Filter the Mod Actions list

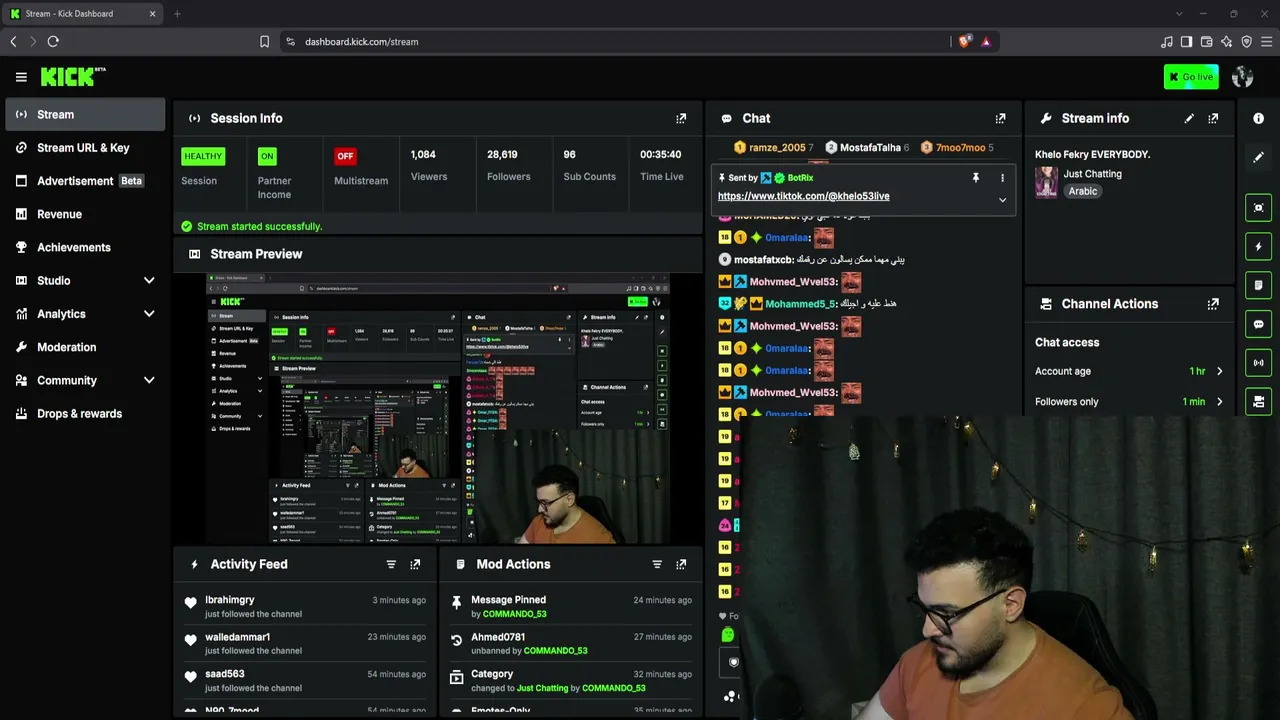tap(657, 564)
